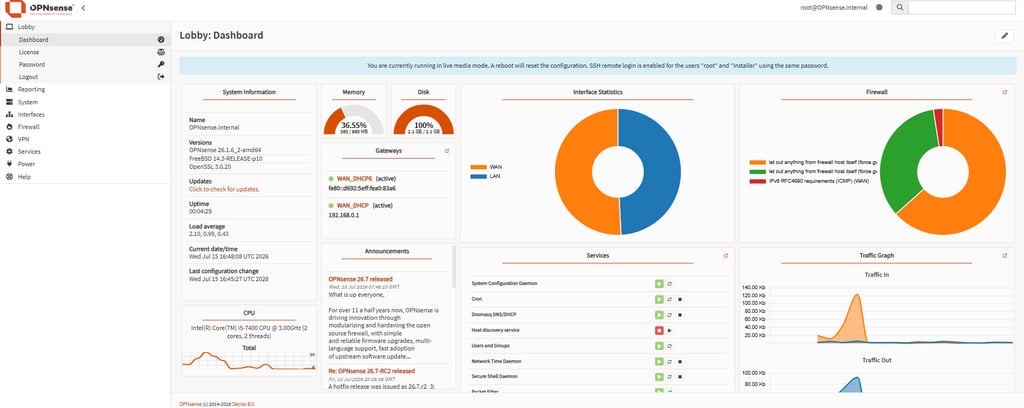Restart the Secure Shell Daemon
Image resolution: width=1024 pixels, height=408 pixels.
(x=669, y=377)
